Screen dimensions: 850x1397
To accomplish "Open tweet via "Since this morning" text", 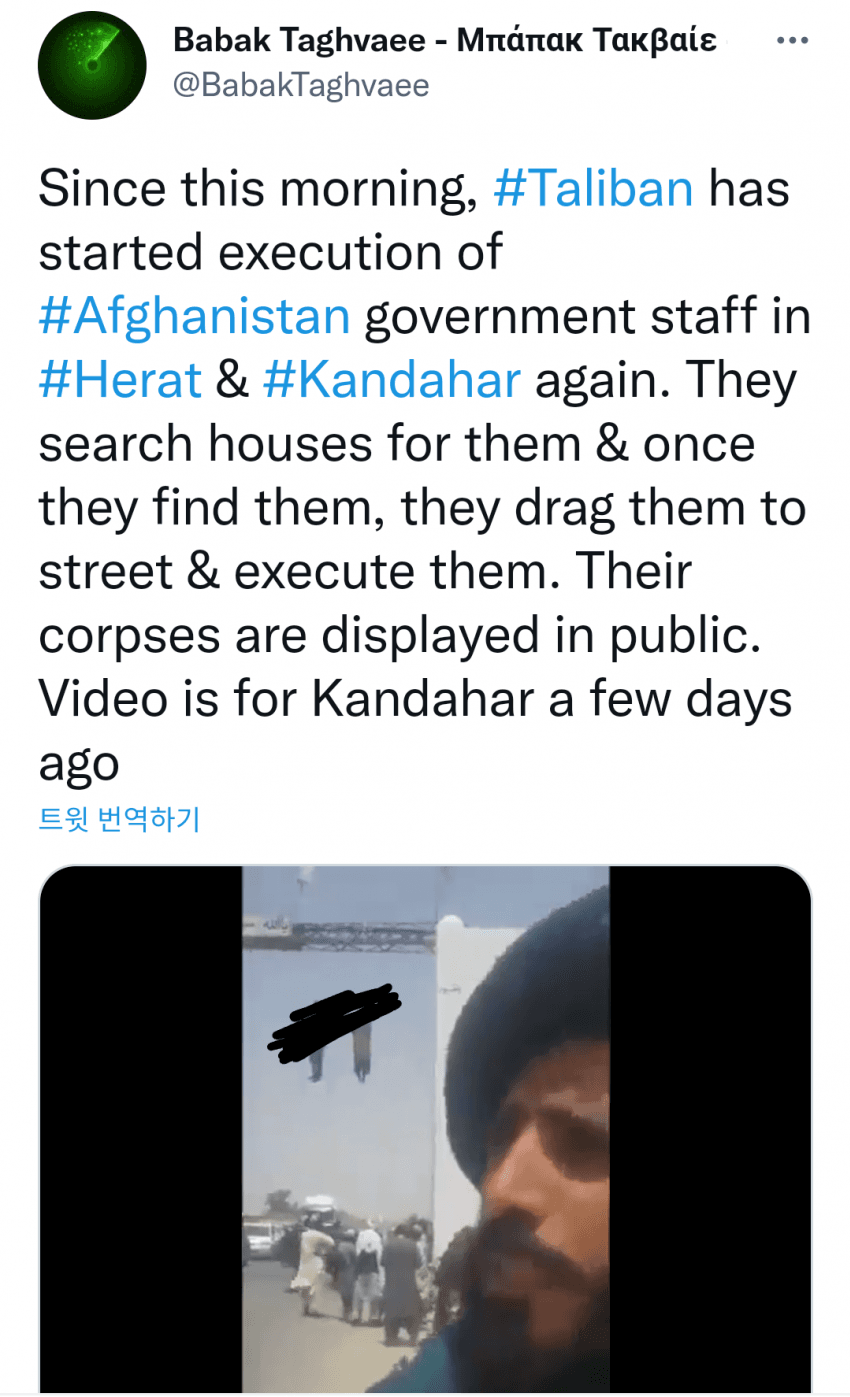I will pyautogui.click(x=256, y=189).
